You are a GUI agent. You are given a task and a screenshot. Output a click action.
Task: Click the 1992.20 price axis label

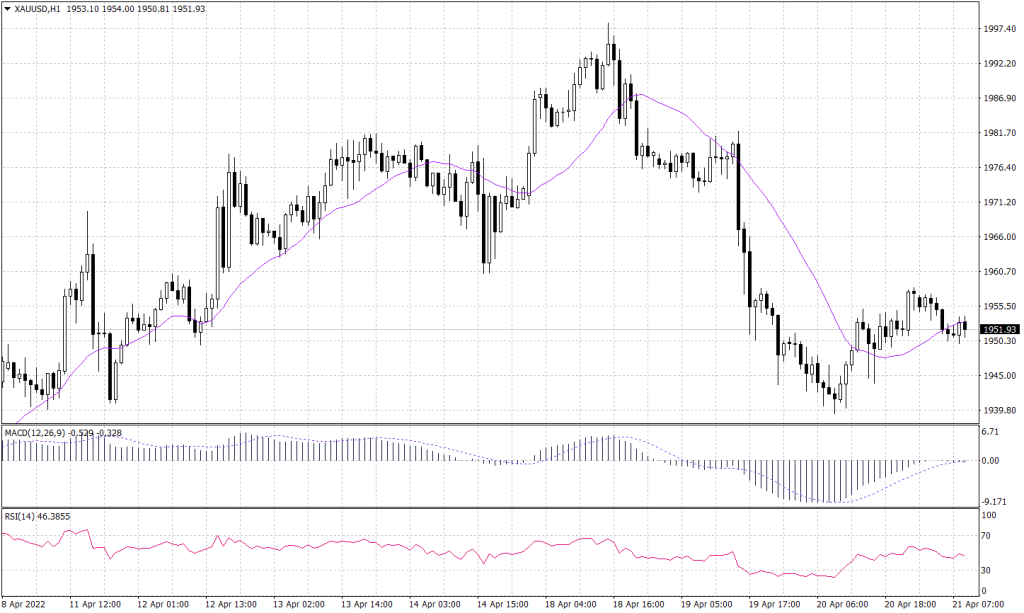(x=1000, y=63)
